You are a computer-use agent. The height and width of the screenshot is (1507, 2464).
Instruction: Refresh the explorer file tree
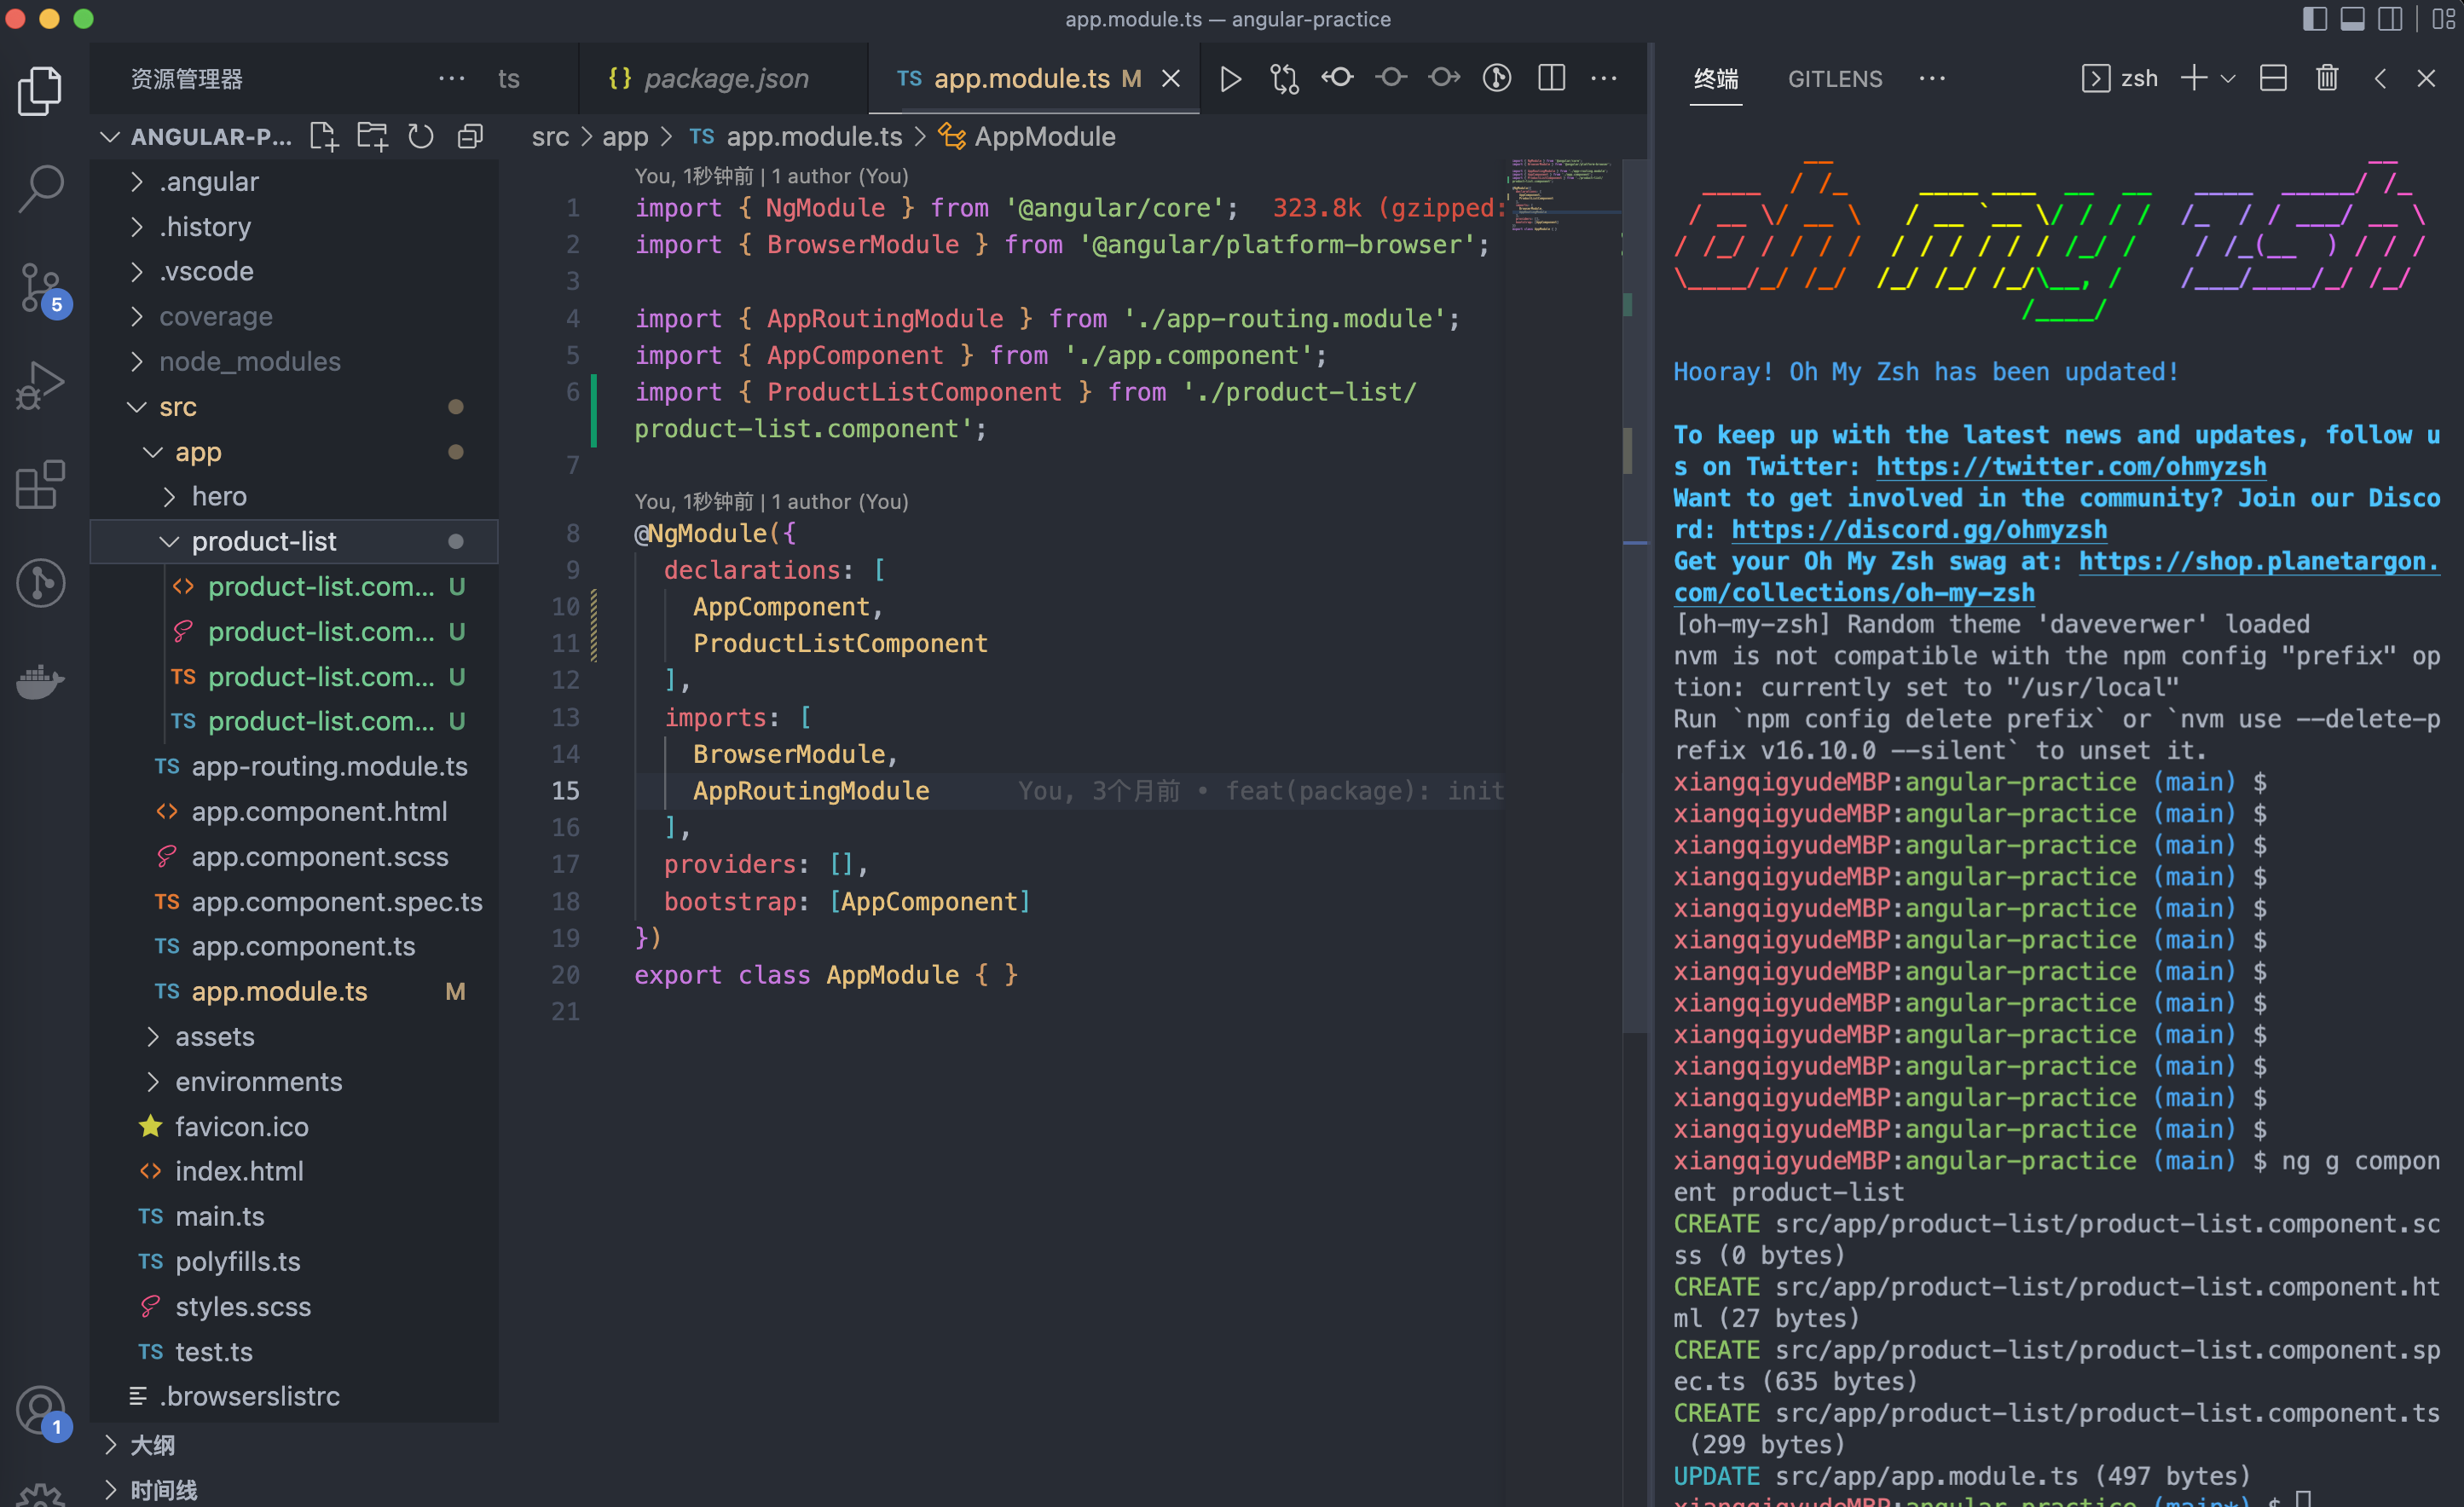[421, 137]
